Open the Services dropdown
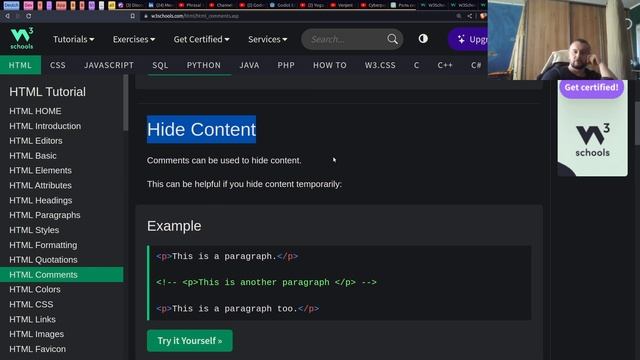This screenshot has width=640, height=360. (268, 39)
